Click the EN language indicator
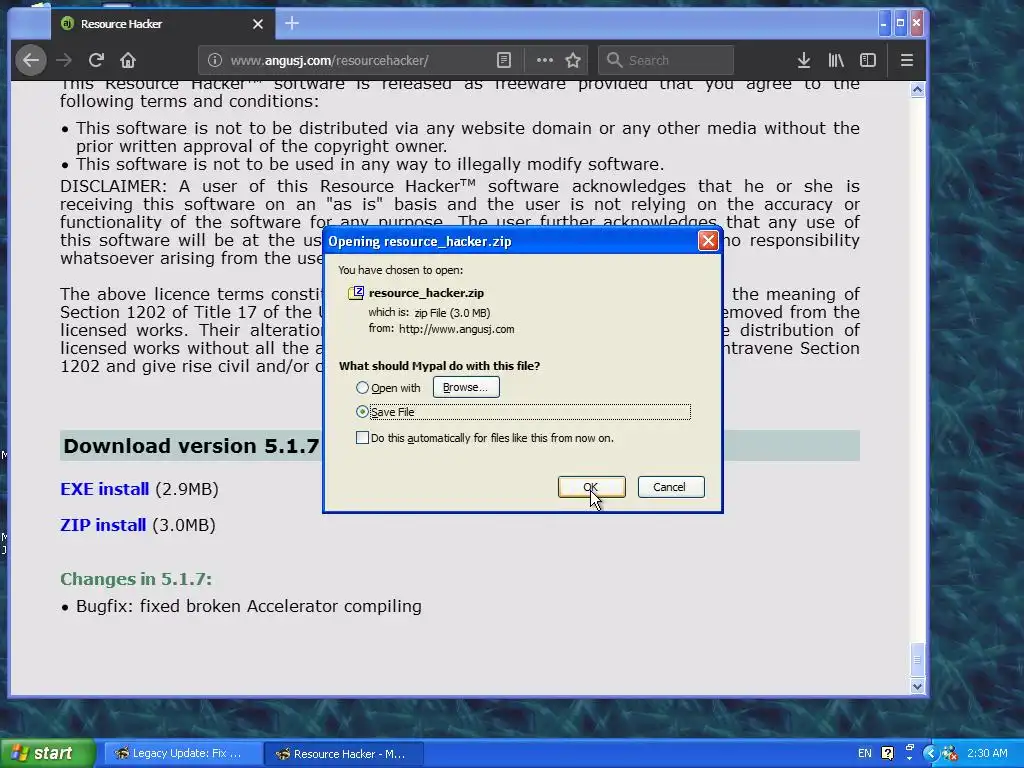This screenshot has width=1024, height=768. pyautogui.click(x=865, y=754)
